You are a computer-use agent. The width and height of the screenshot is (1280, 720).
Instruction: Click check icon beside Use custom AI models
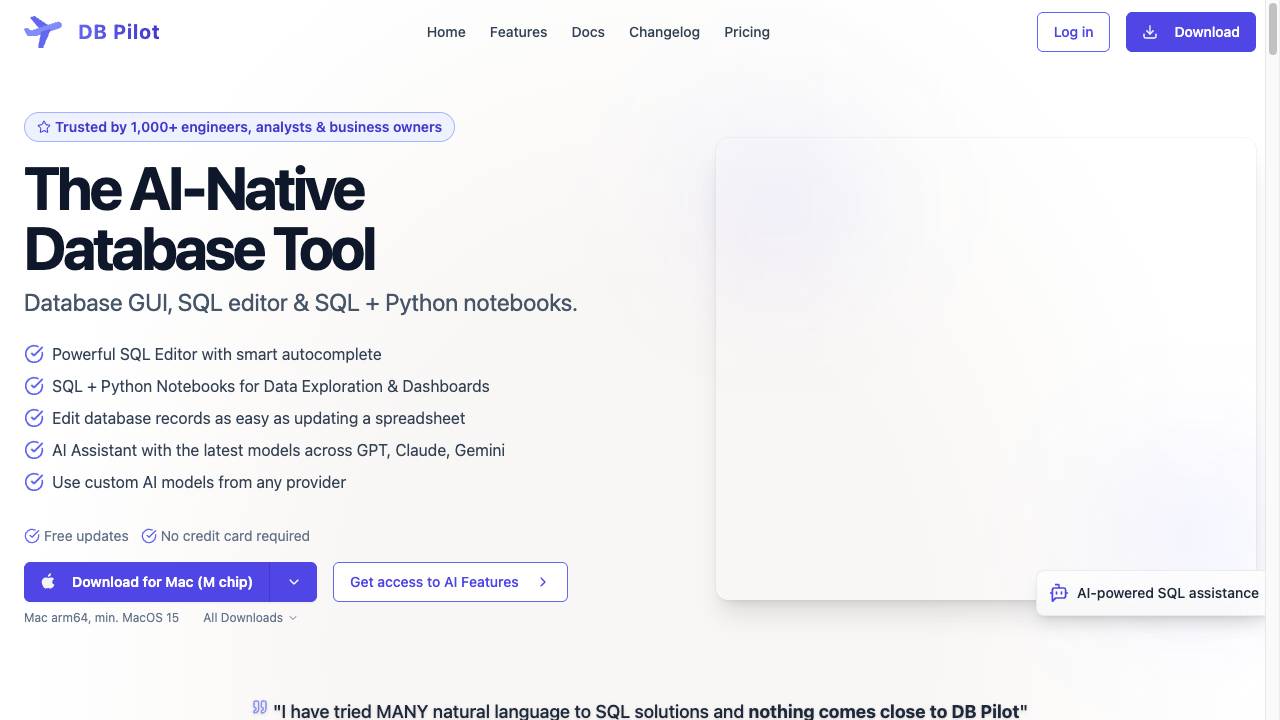[34, 482]
